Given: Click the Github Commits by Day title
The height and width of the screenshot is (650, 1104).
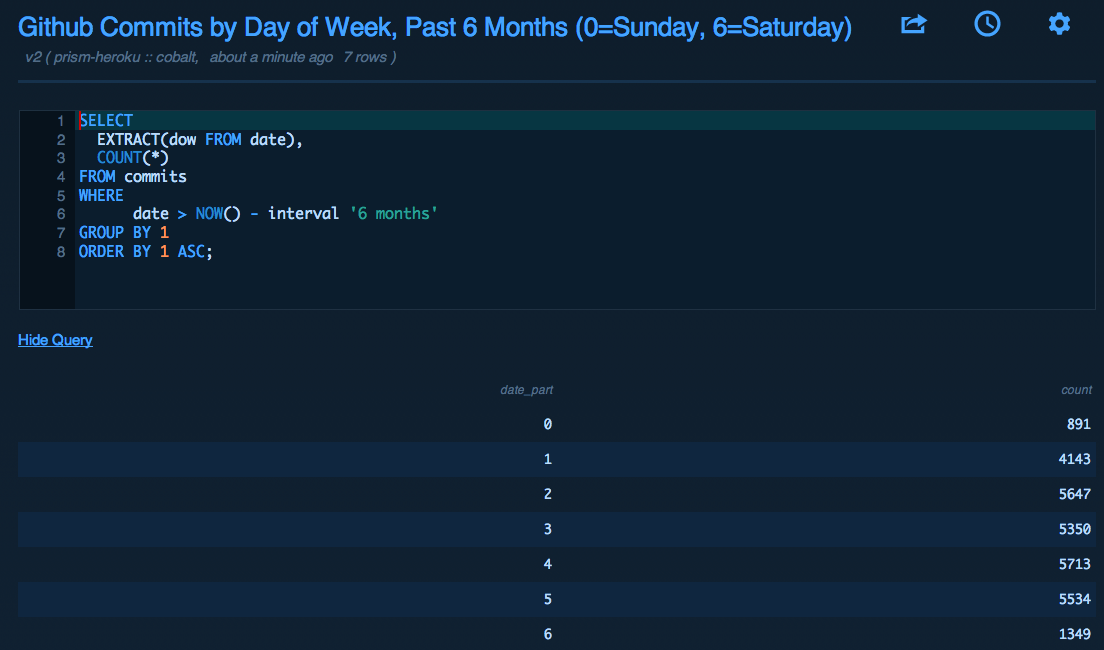Looking at the screenshot, I should pos(435,27).
